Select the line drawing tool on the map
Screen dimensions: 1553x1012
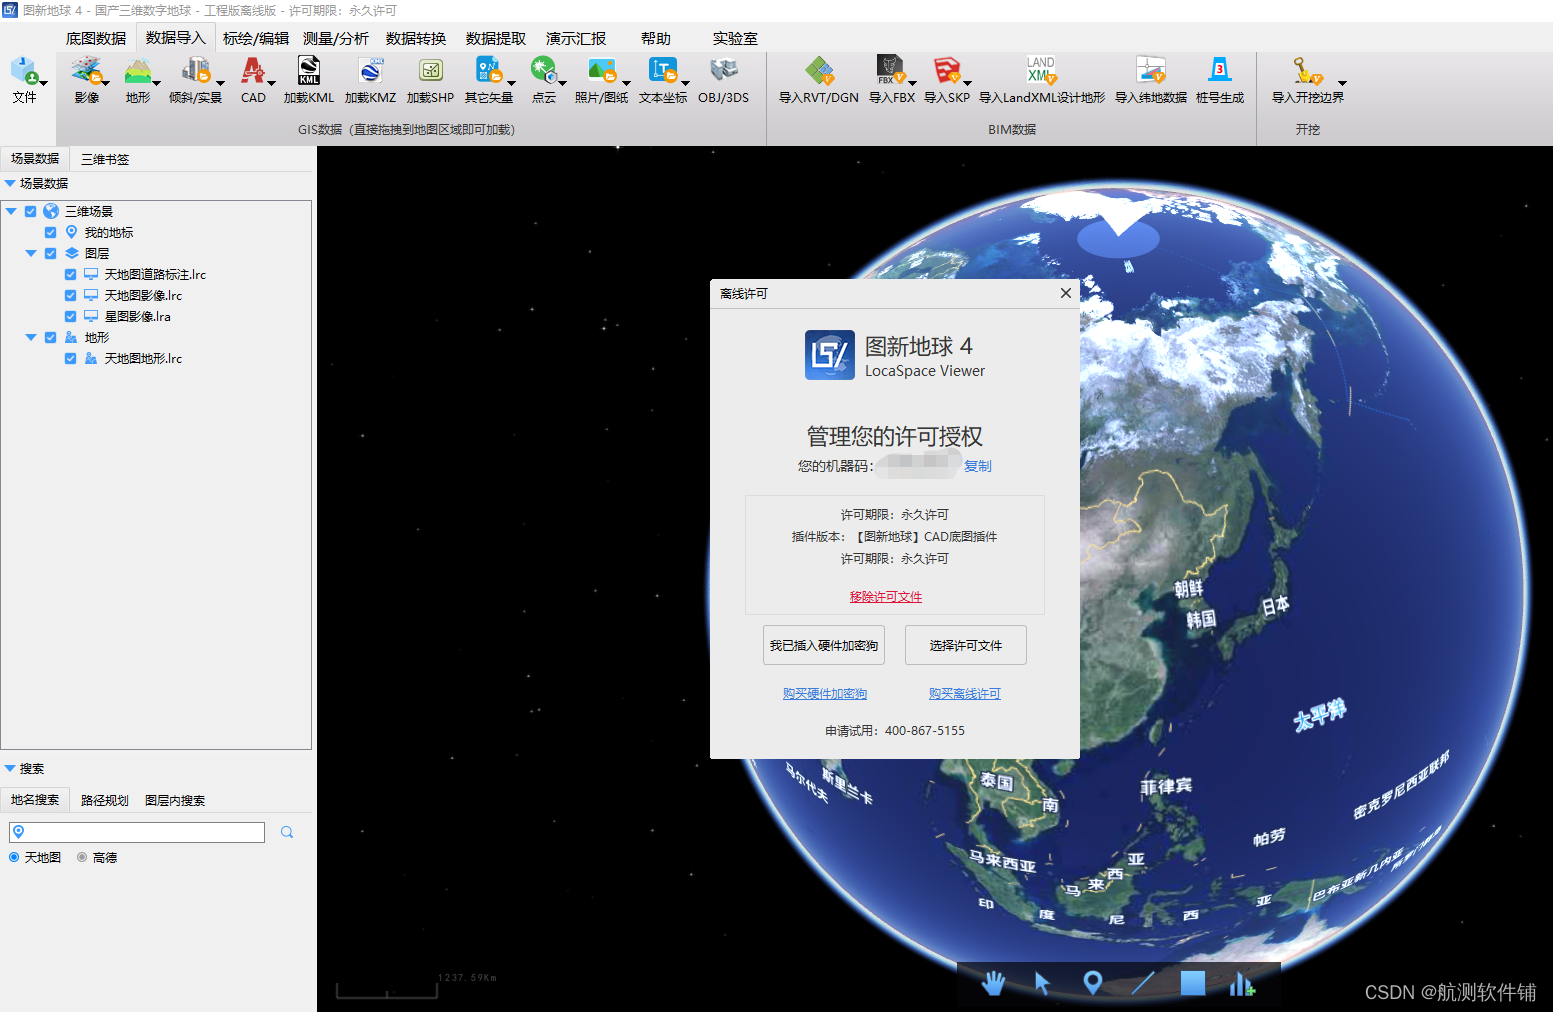[x=1142, y=984]
